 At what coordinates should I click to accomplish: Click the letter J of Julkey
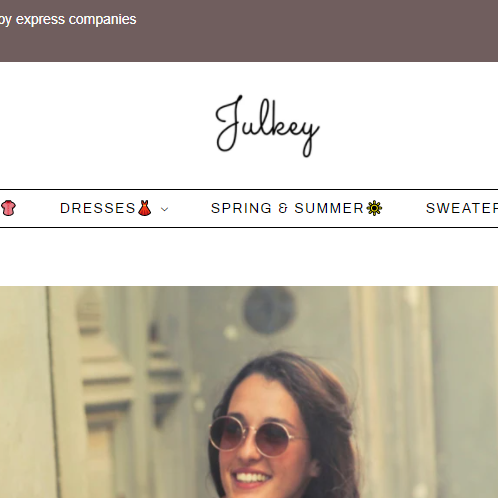click(229, 124)
